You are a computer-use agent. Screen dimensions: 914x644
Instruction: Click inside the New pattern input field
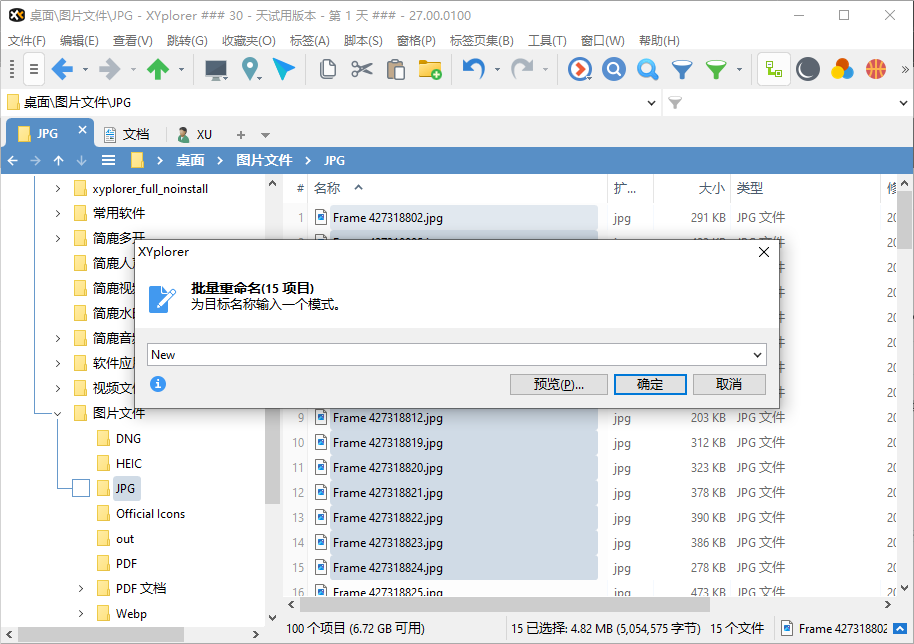[x=300, y=354]
